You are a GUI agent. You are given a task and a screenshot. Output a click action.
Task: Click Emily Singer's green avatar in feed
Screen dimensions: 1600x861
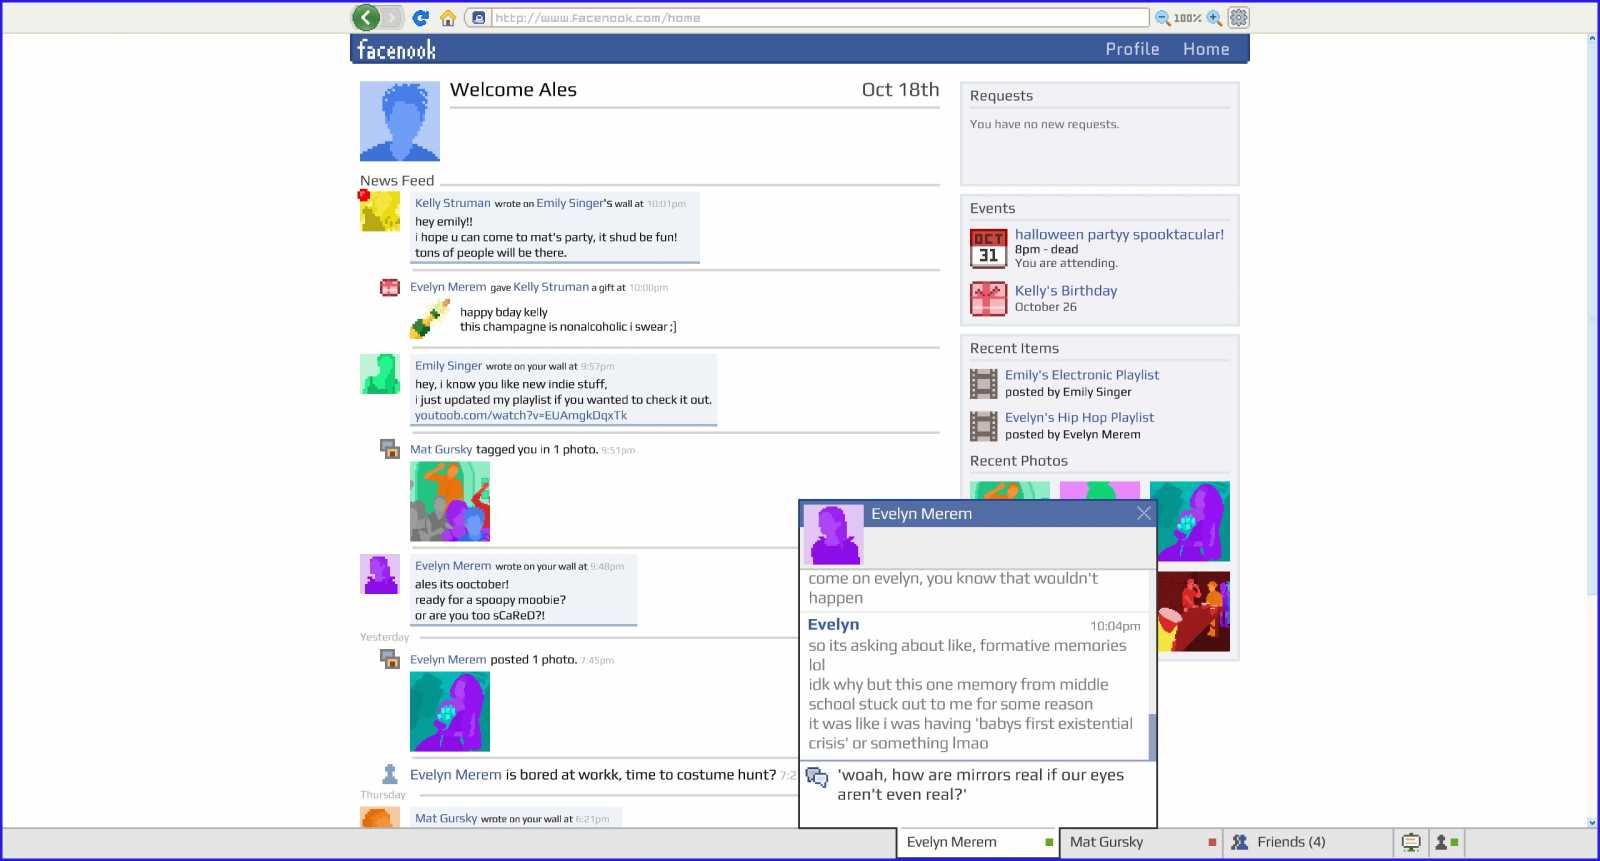380,374
